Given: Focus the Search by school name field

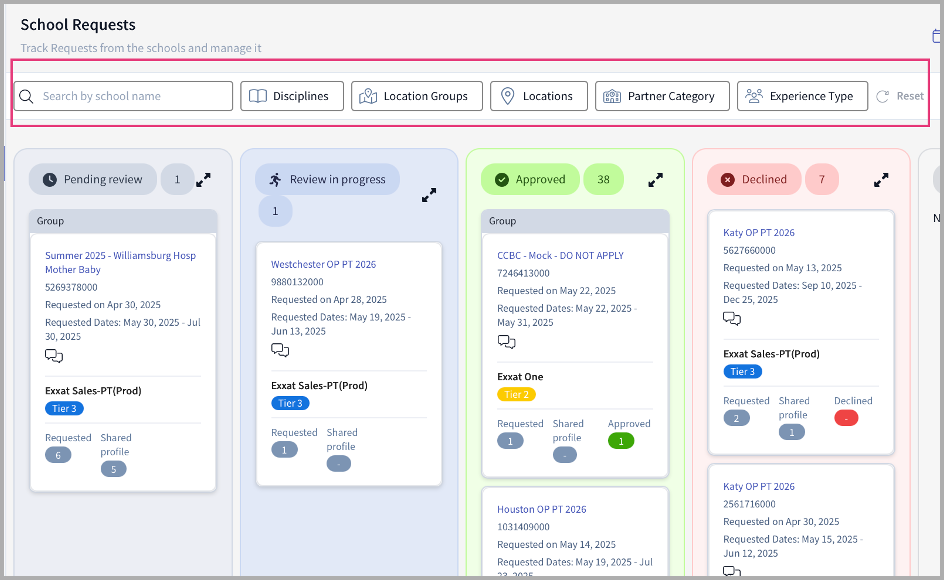Looking at the screenshot, I should point(123,96).
